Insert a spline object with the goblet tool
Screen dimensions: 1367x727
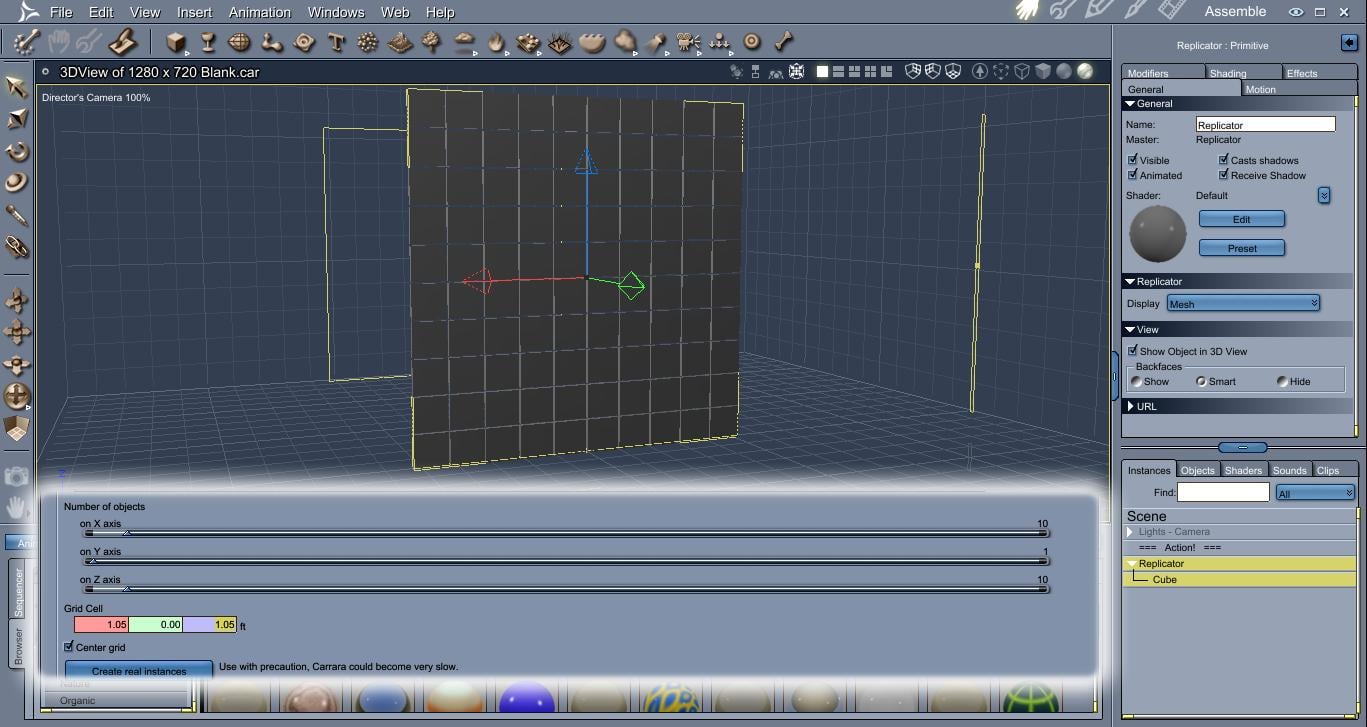[x=208, y=42]
